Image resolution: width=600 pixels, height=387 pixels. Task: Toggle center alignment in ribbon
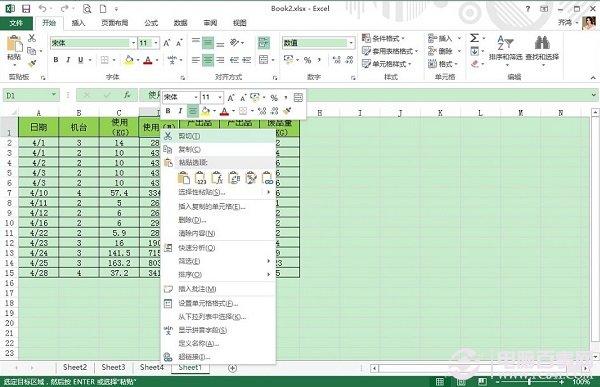pyautogui.click(x=208, y=60)
